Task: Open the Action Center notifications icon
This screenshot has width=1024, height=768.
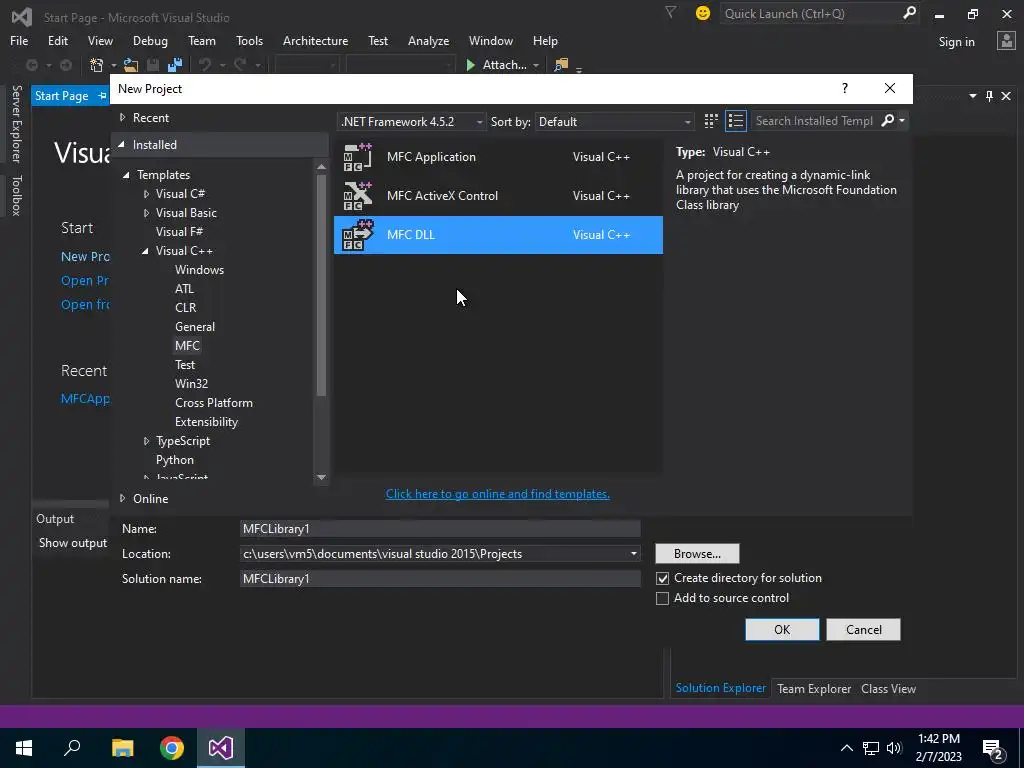Action: click(993, 748)
